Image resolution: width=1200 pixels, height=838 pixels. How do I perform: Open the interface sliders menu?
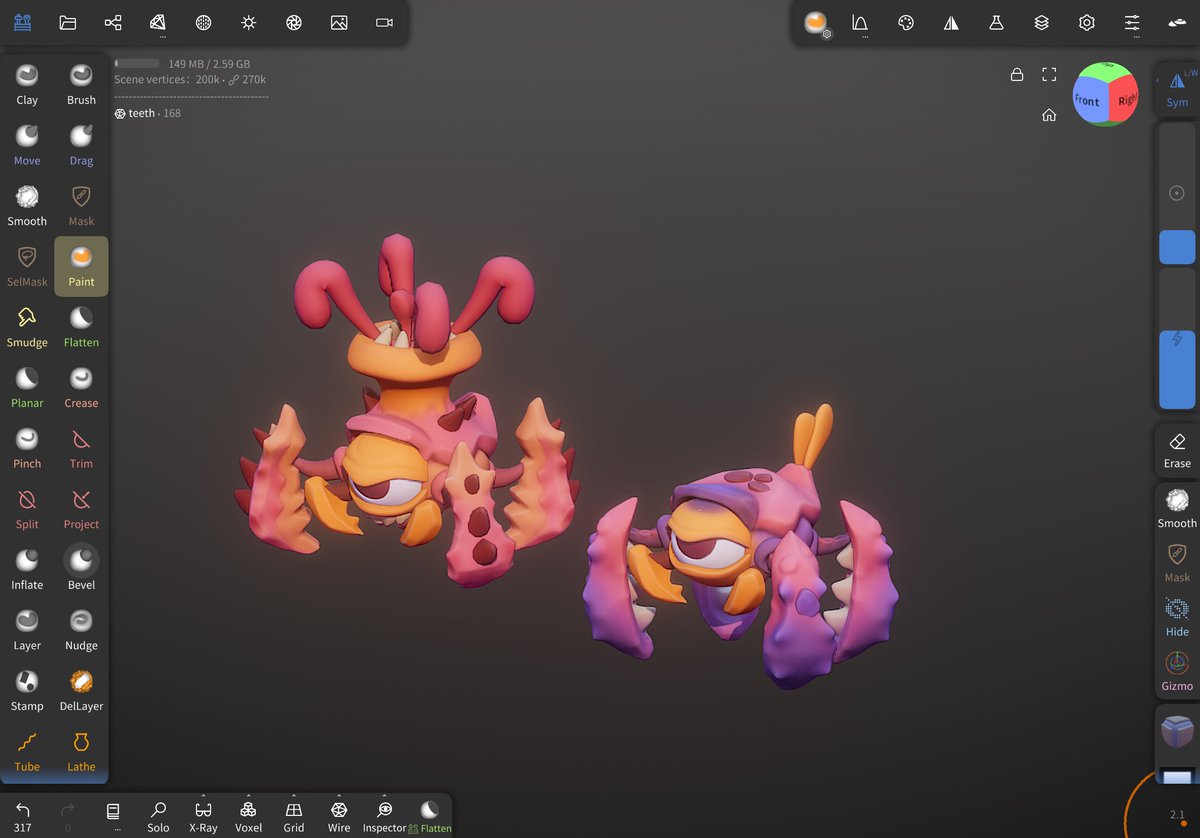(x=1132, y=23)
